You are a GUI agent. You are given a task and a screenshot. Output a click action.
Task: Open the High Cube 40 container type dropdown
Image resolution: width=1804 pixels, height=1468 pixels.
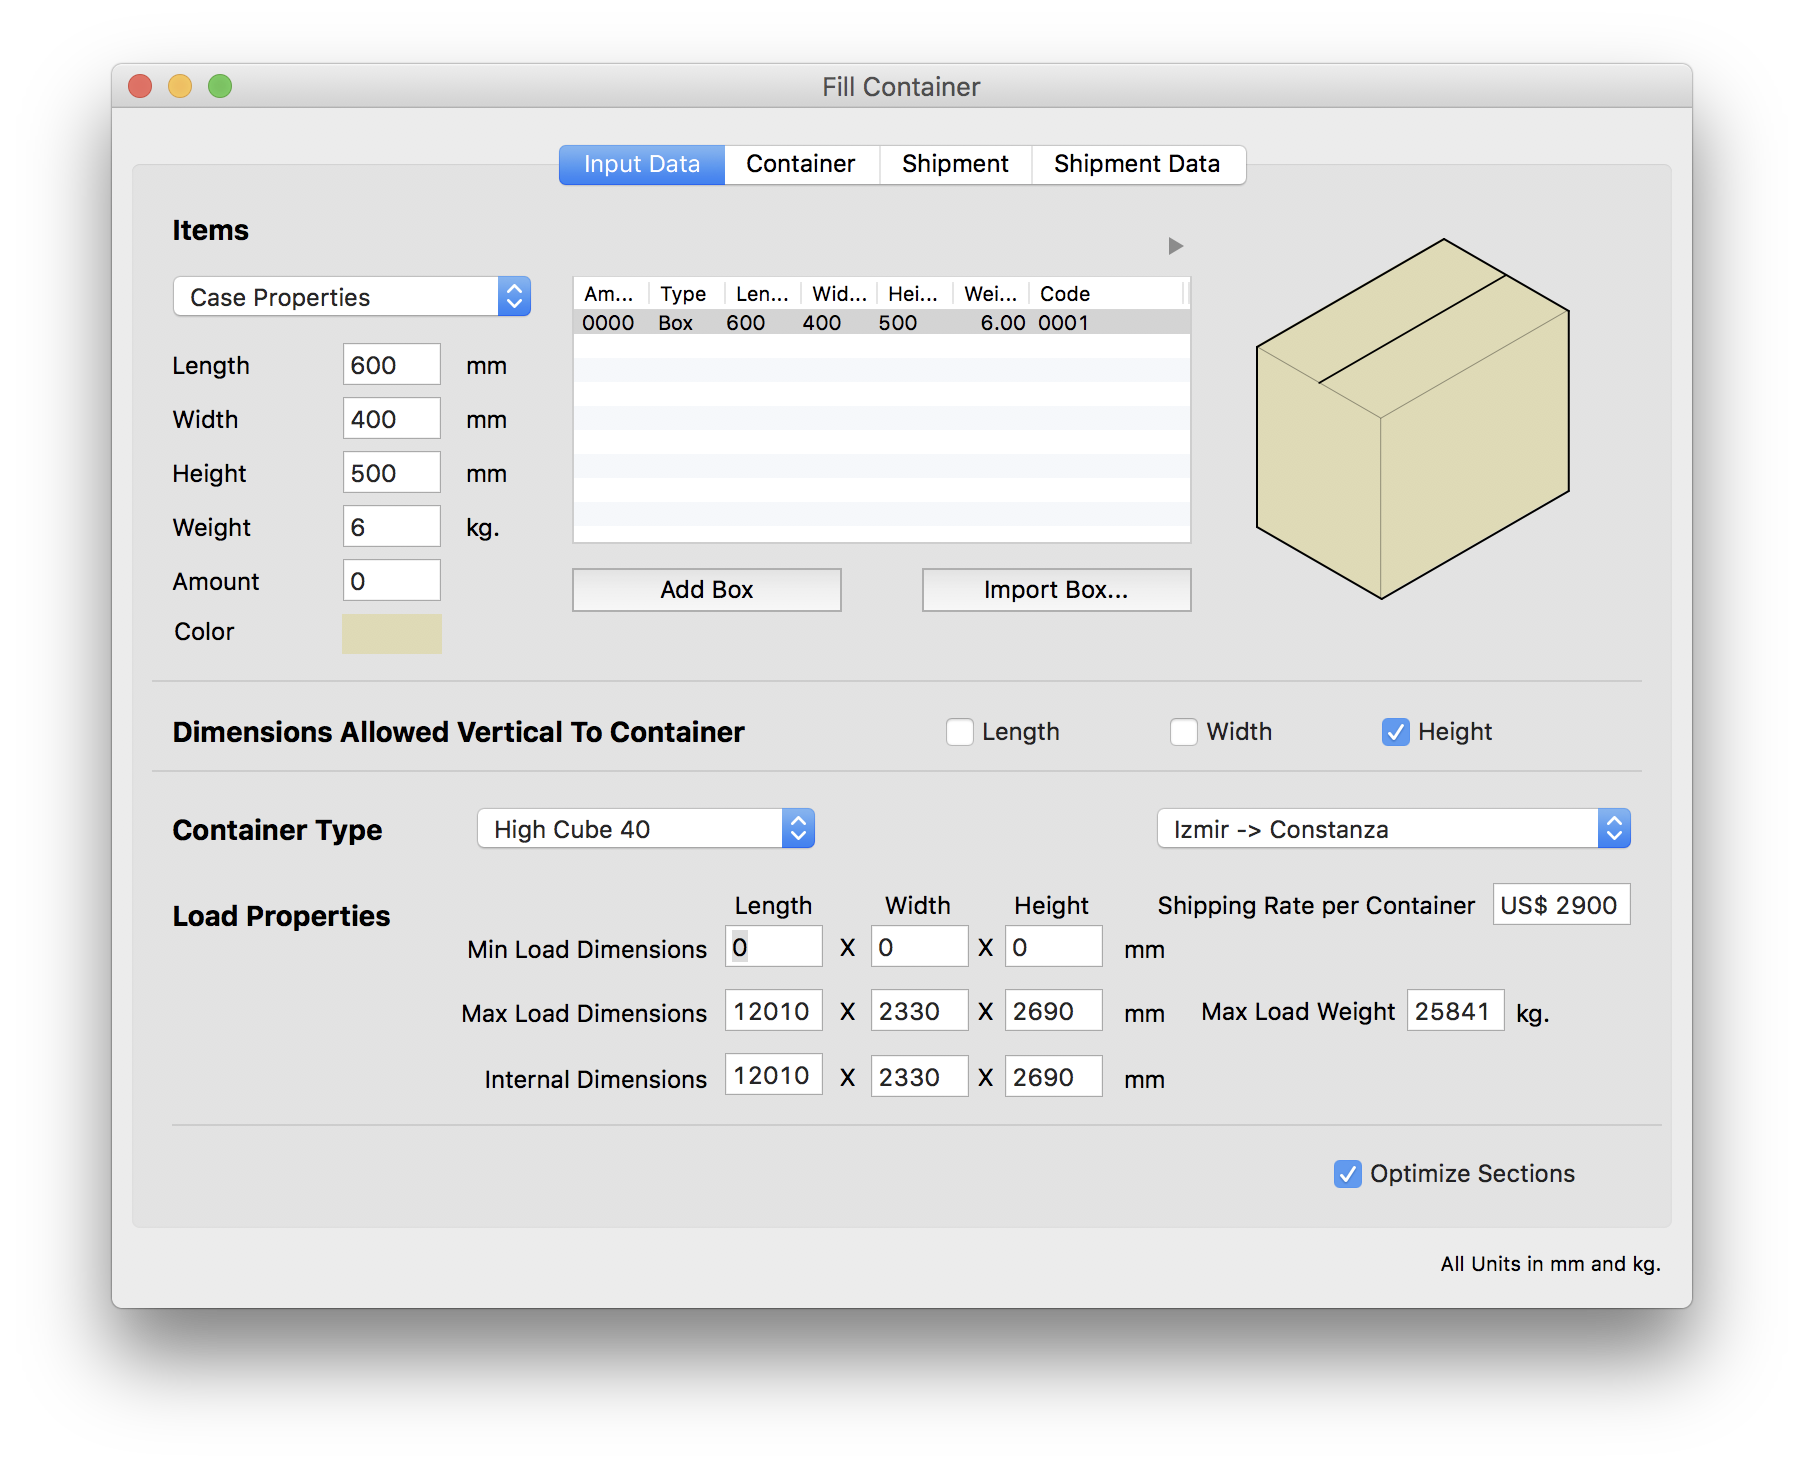tap(646, 829)
